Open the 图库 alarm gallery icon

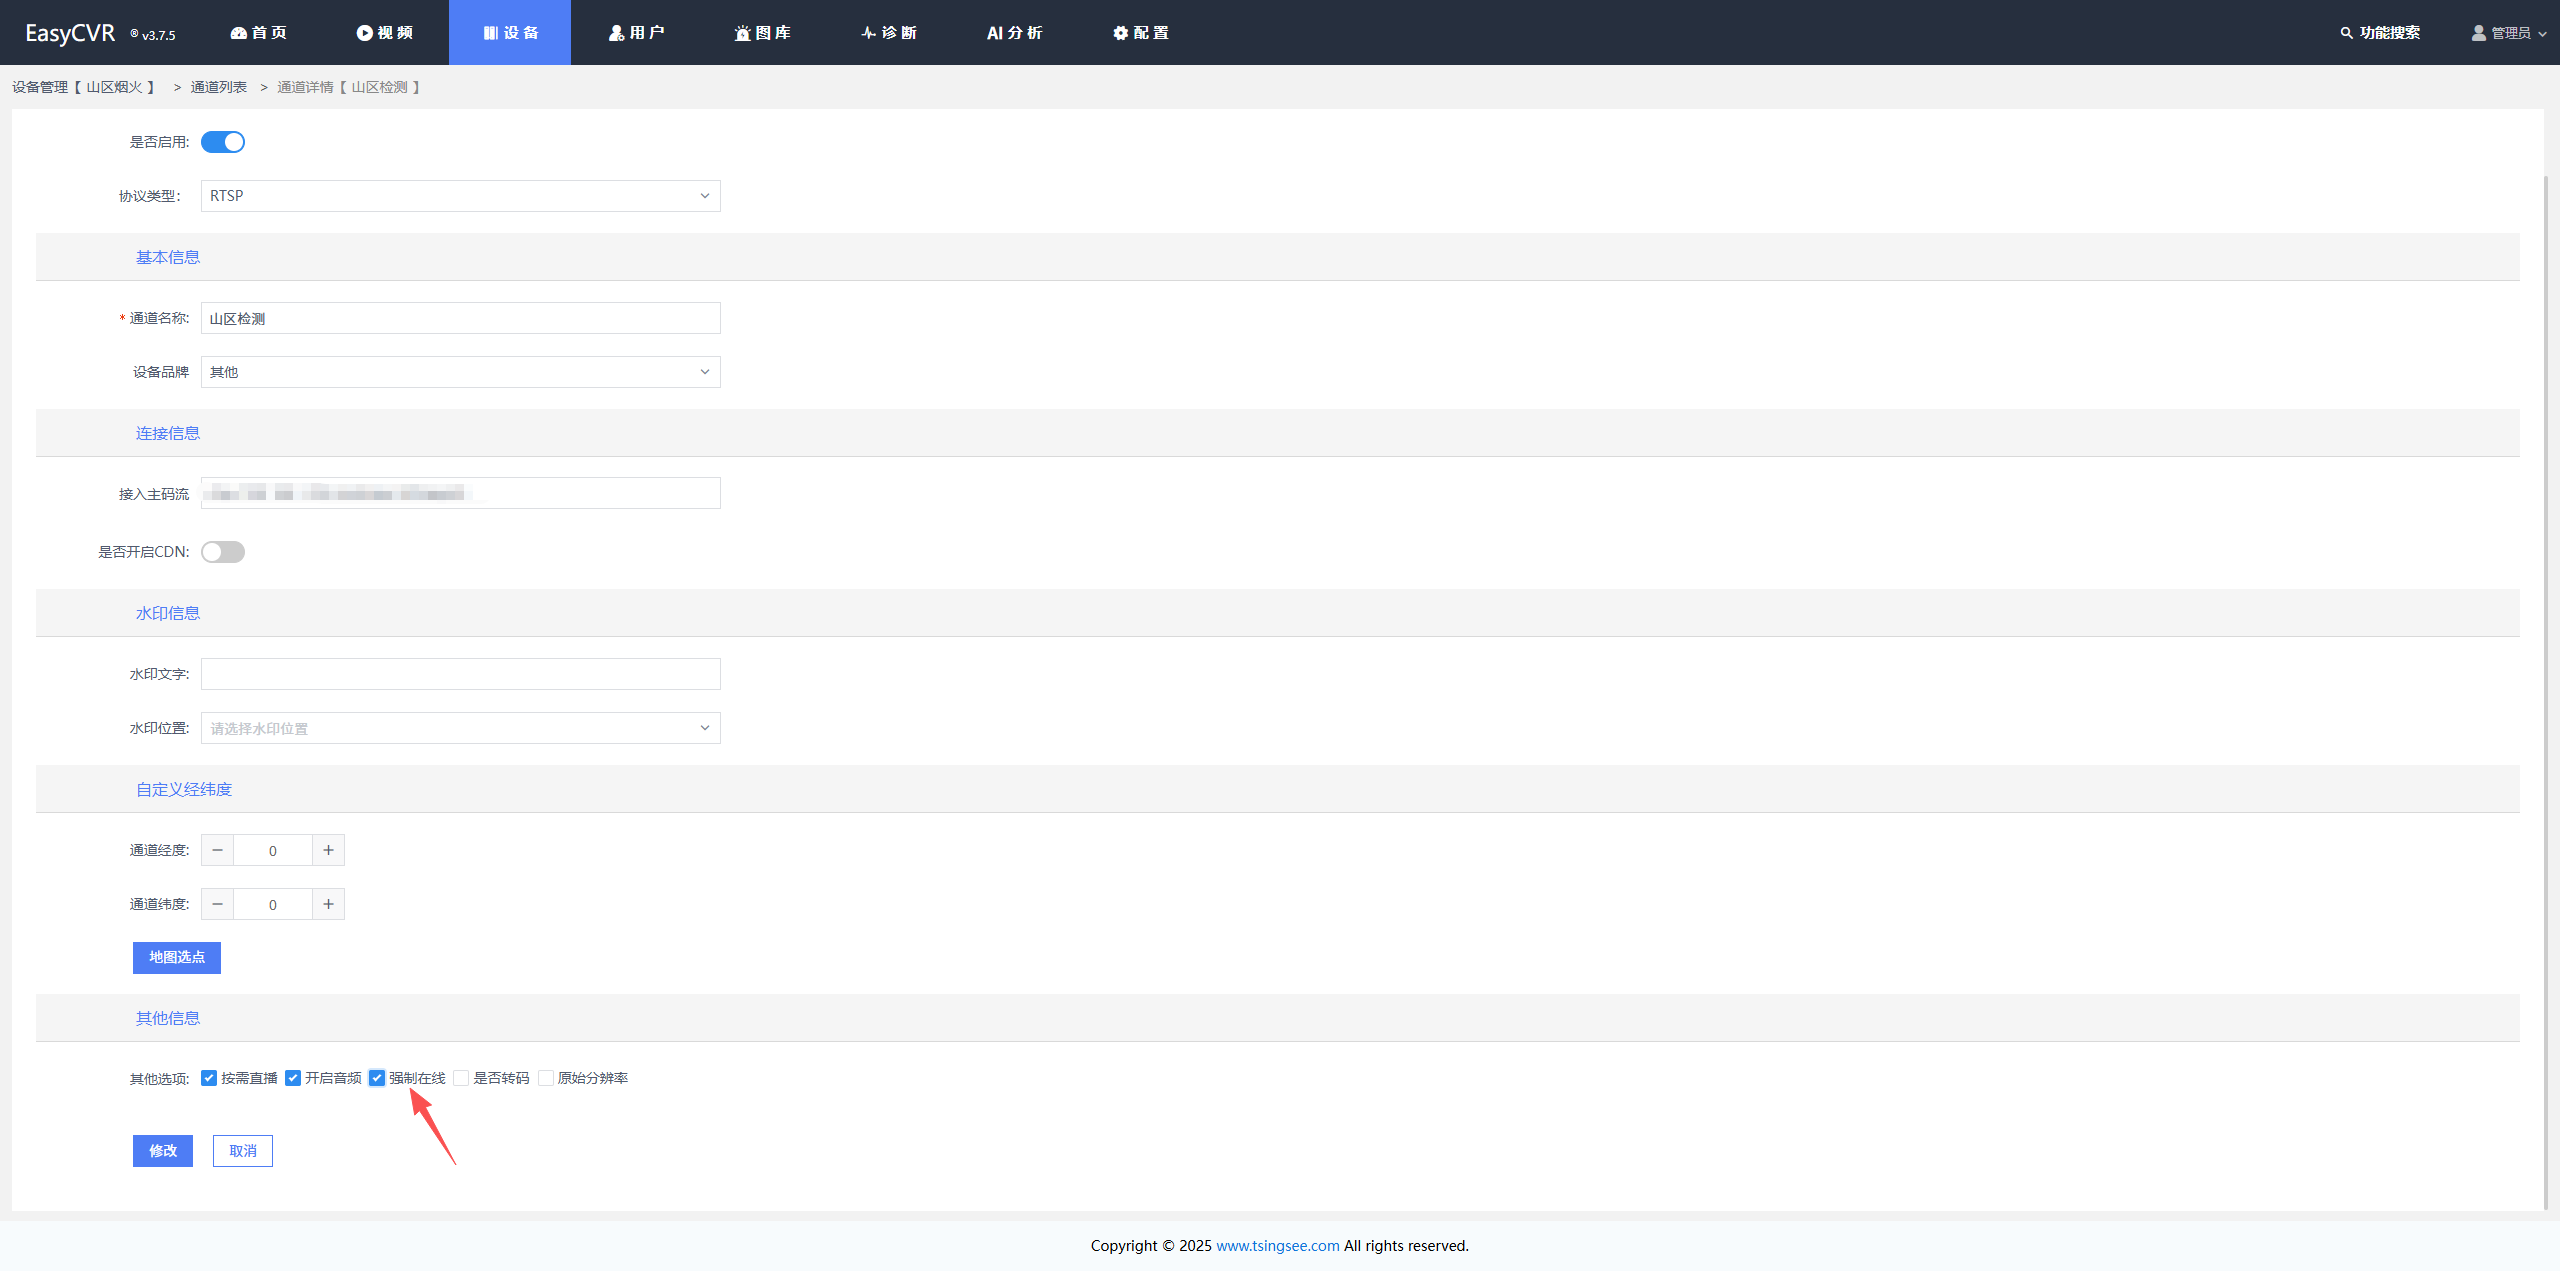(x=742, y=33)
